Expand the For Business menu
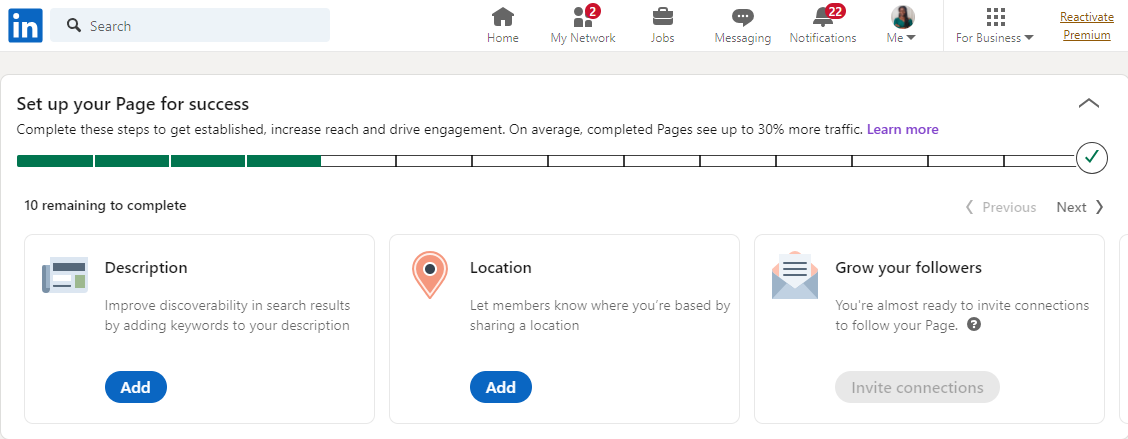 (x=994, y=25)
